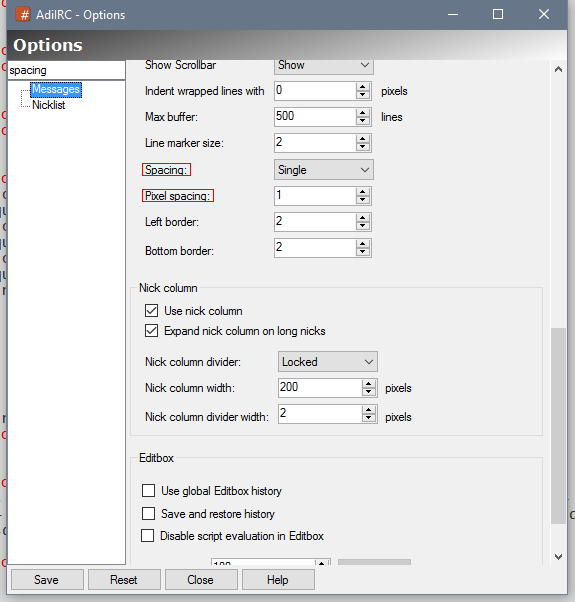
Task: Close the Options window with X
Action: (544, 15)
